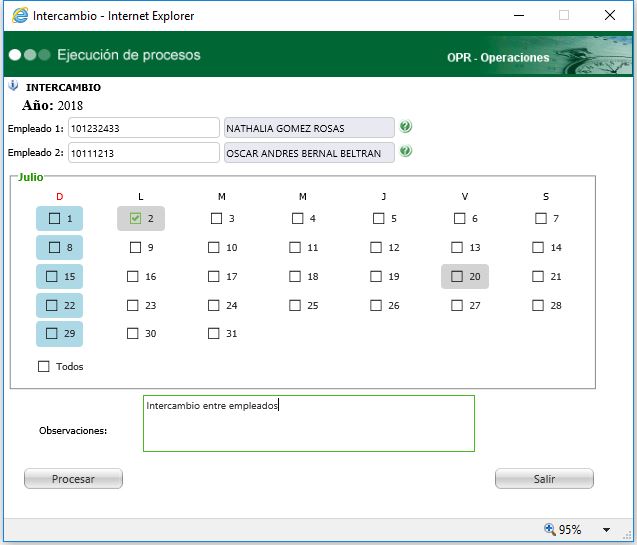Check the day 6 checkbox
637x545 pixels.
click(459, 218)
